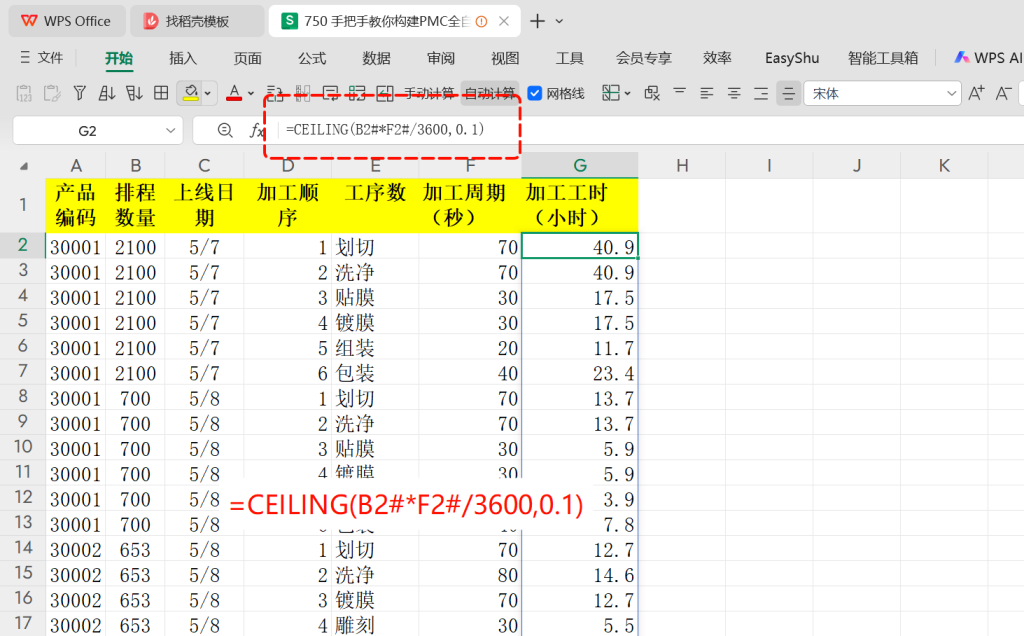Open the 宋体 font name dropdown
The height and width of the screenshot is (636, 1024).
point(951,94)
